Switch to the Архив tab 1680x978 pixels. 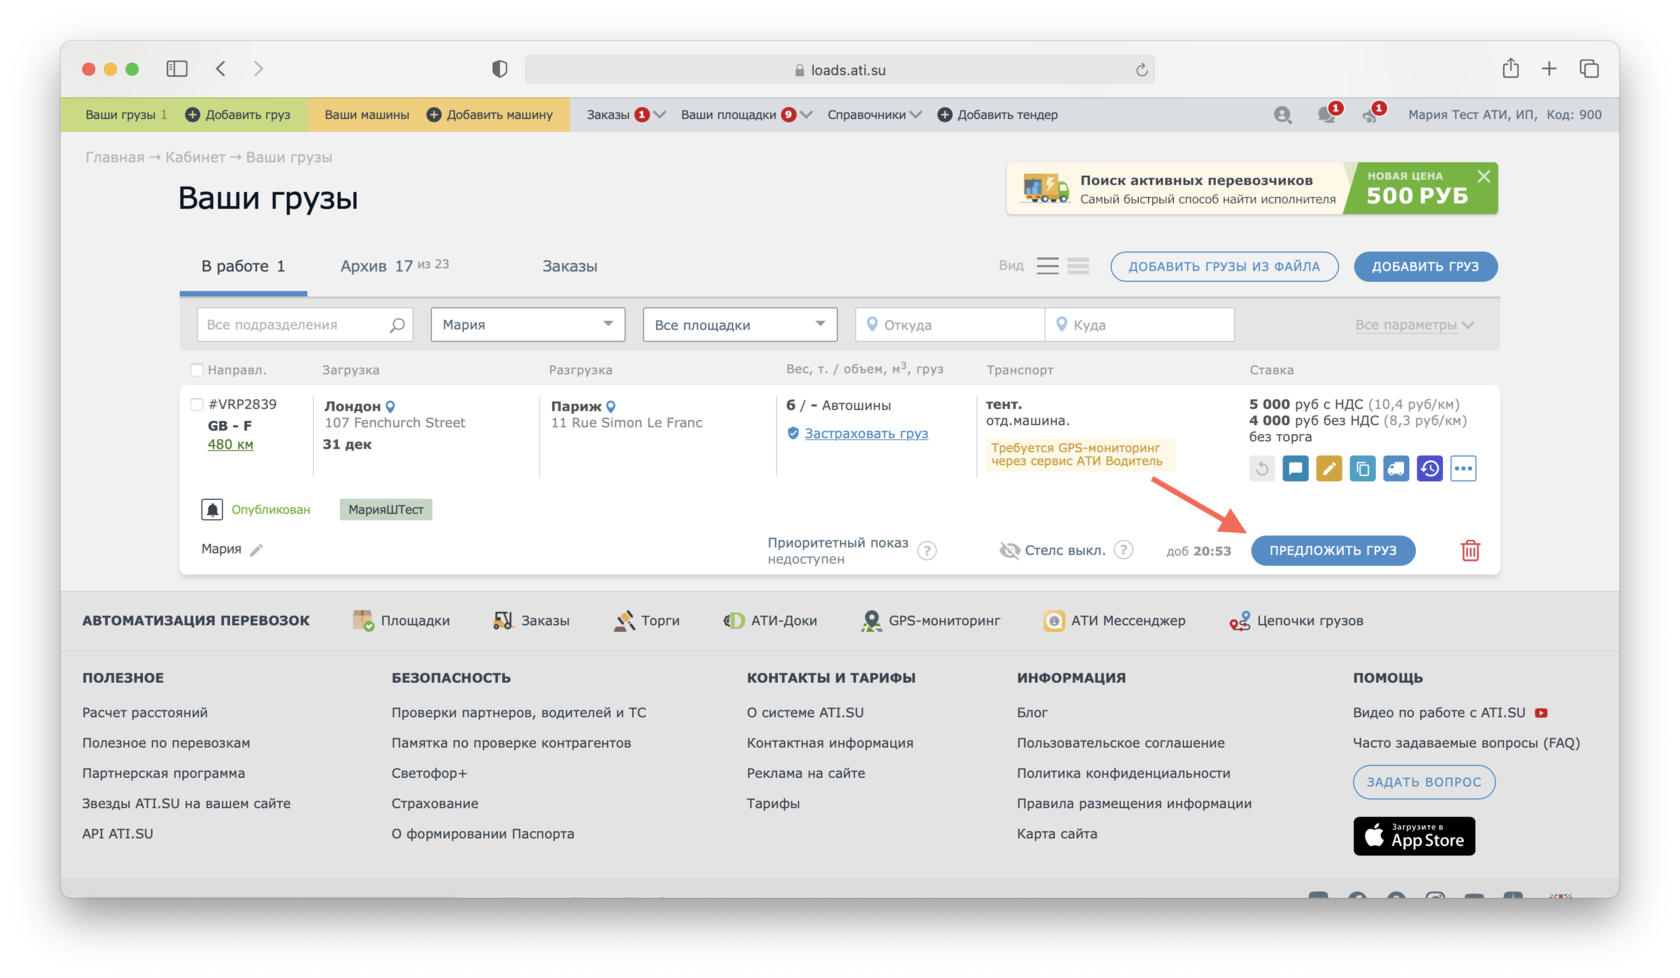(394, 266)
